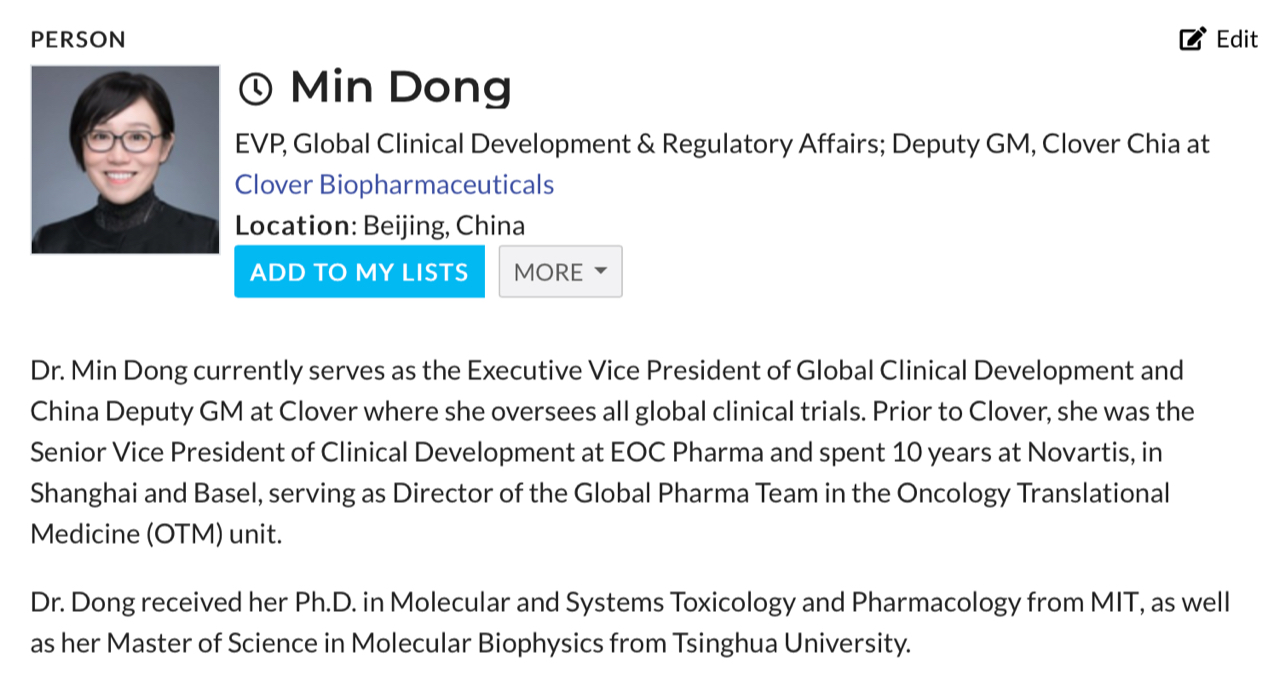Click the clock icon beside Min Dong
The image size is (1280, 686).
coord(256,89)
